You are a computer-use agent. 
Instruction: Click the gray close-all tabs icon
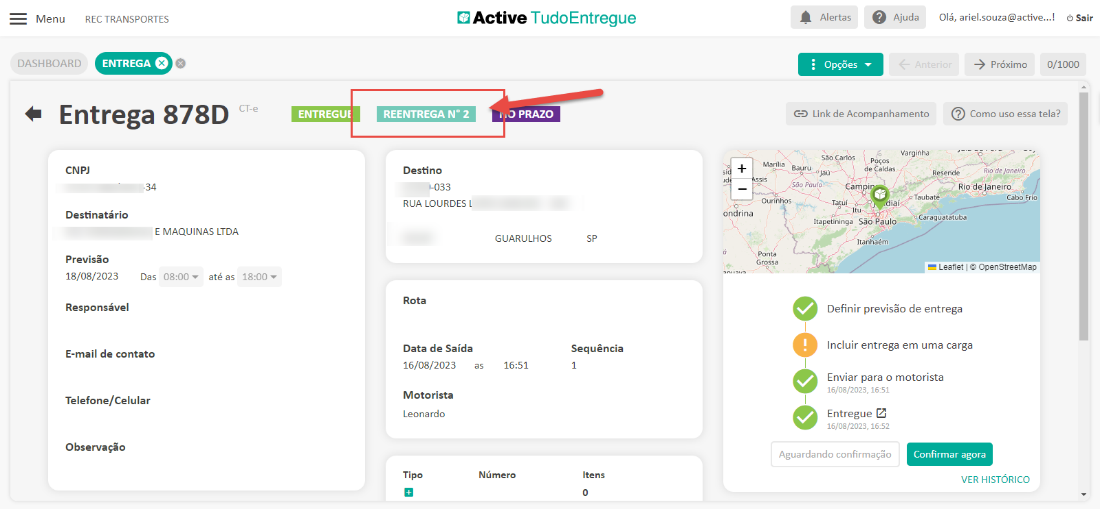point(180,64)
